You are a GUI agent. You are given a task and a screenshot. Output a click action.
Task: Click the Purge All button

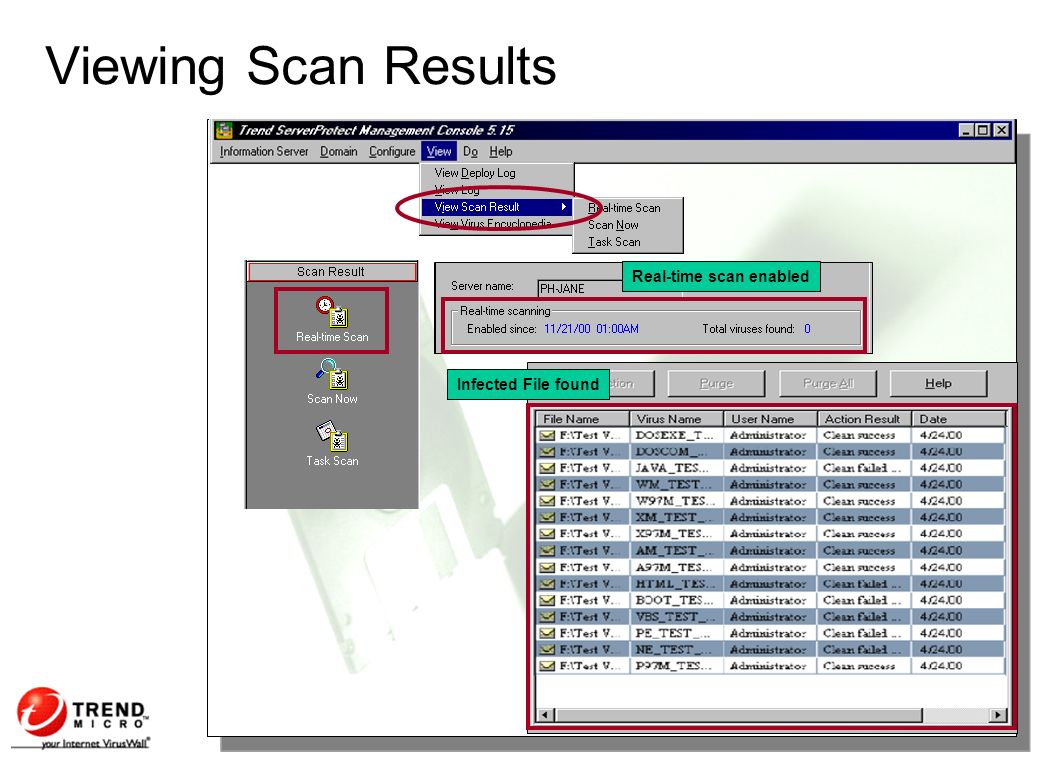[x=828, y=383]
